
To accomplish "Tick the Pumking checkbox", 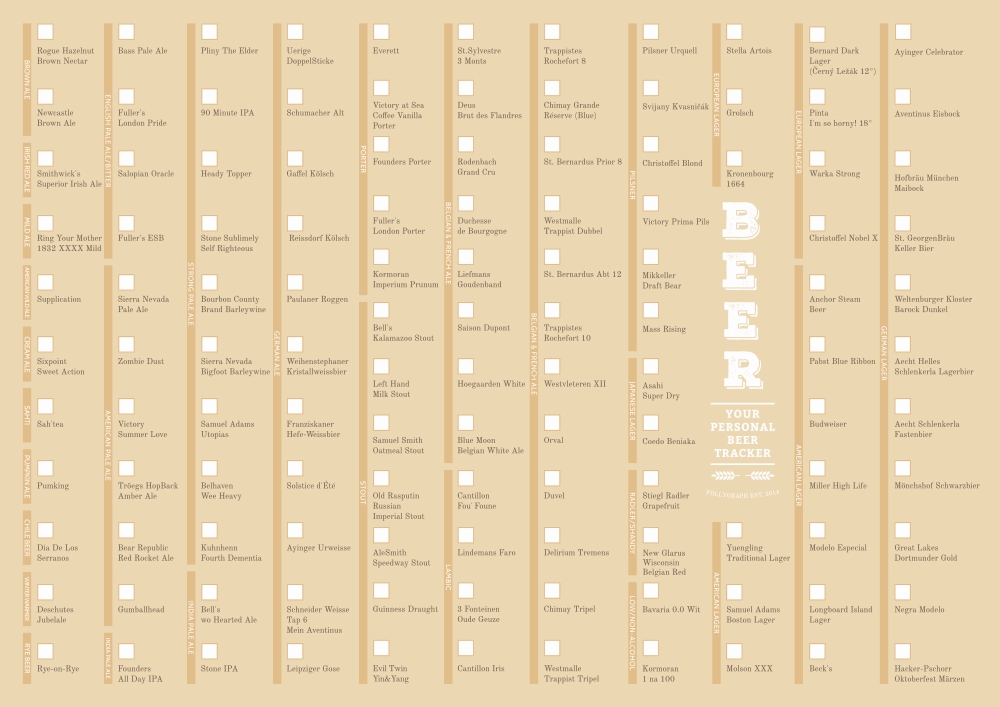I will pyautogui.click(x=45, y=468).
